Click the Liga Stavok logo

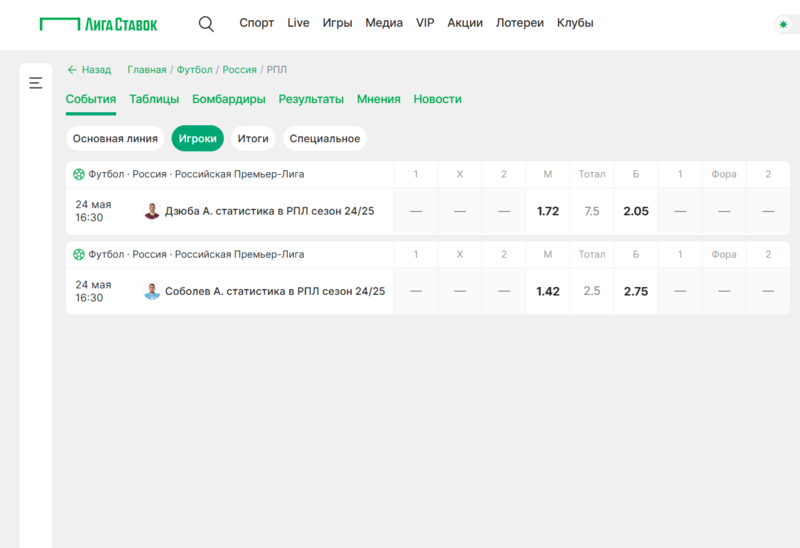click(x=98, y=23)
